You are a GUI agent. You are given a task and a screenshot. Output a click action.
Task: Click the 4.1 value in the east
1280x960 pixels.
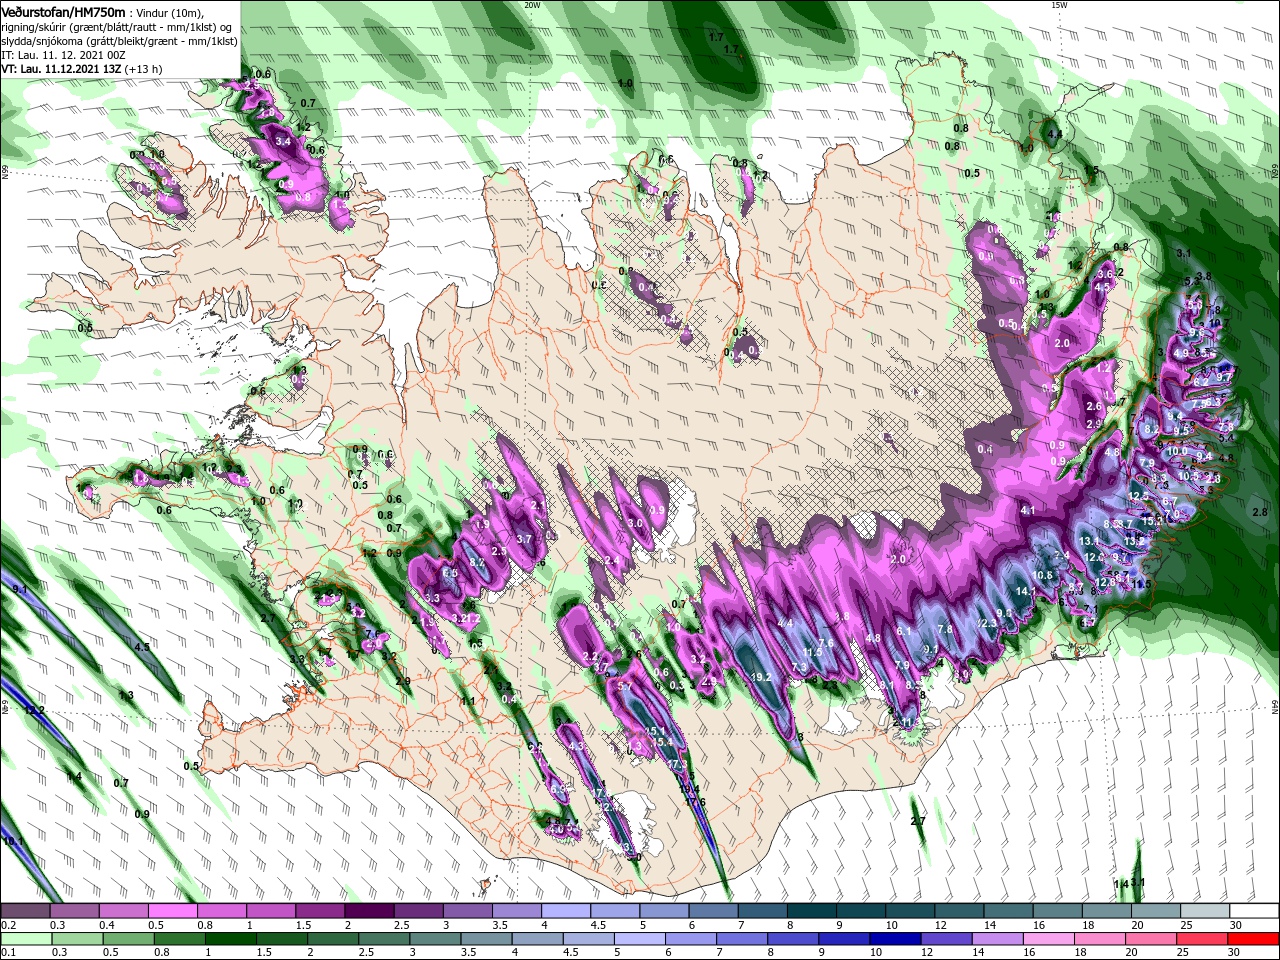coord(1027,510)
